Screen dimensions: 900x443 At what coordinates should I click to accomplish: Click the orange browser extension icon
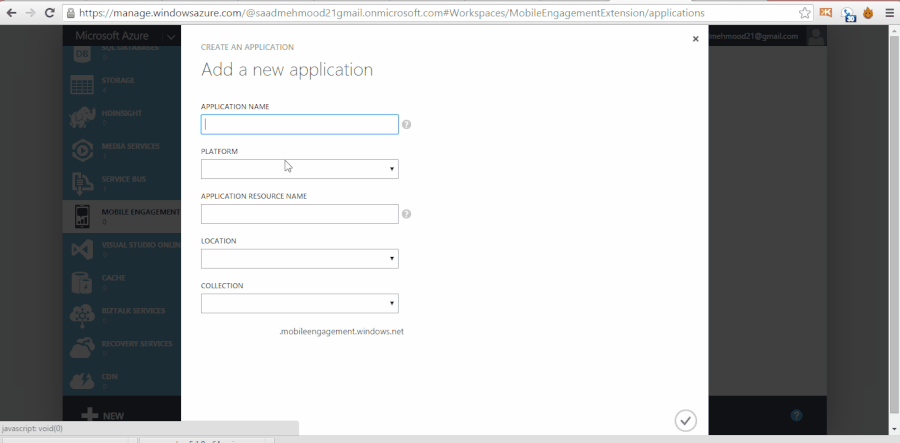click(x=825, y=12)
